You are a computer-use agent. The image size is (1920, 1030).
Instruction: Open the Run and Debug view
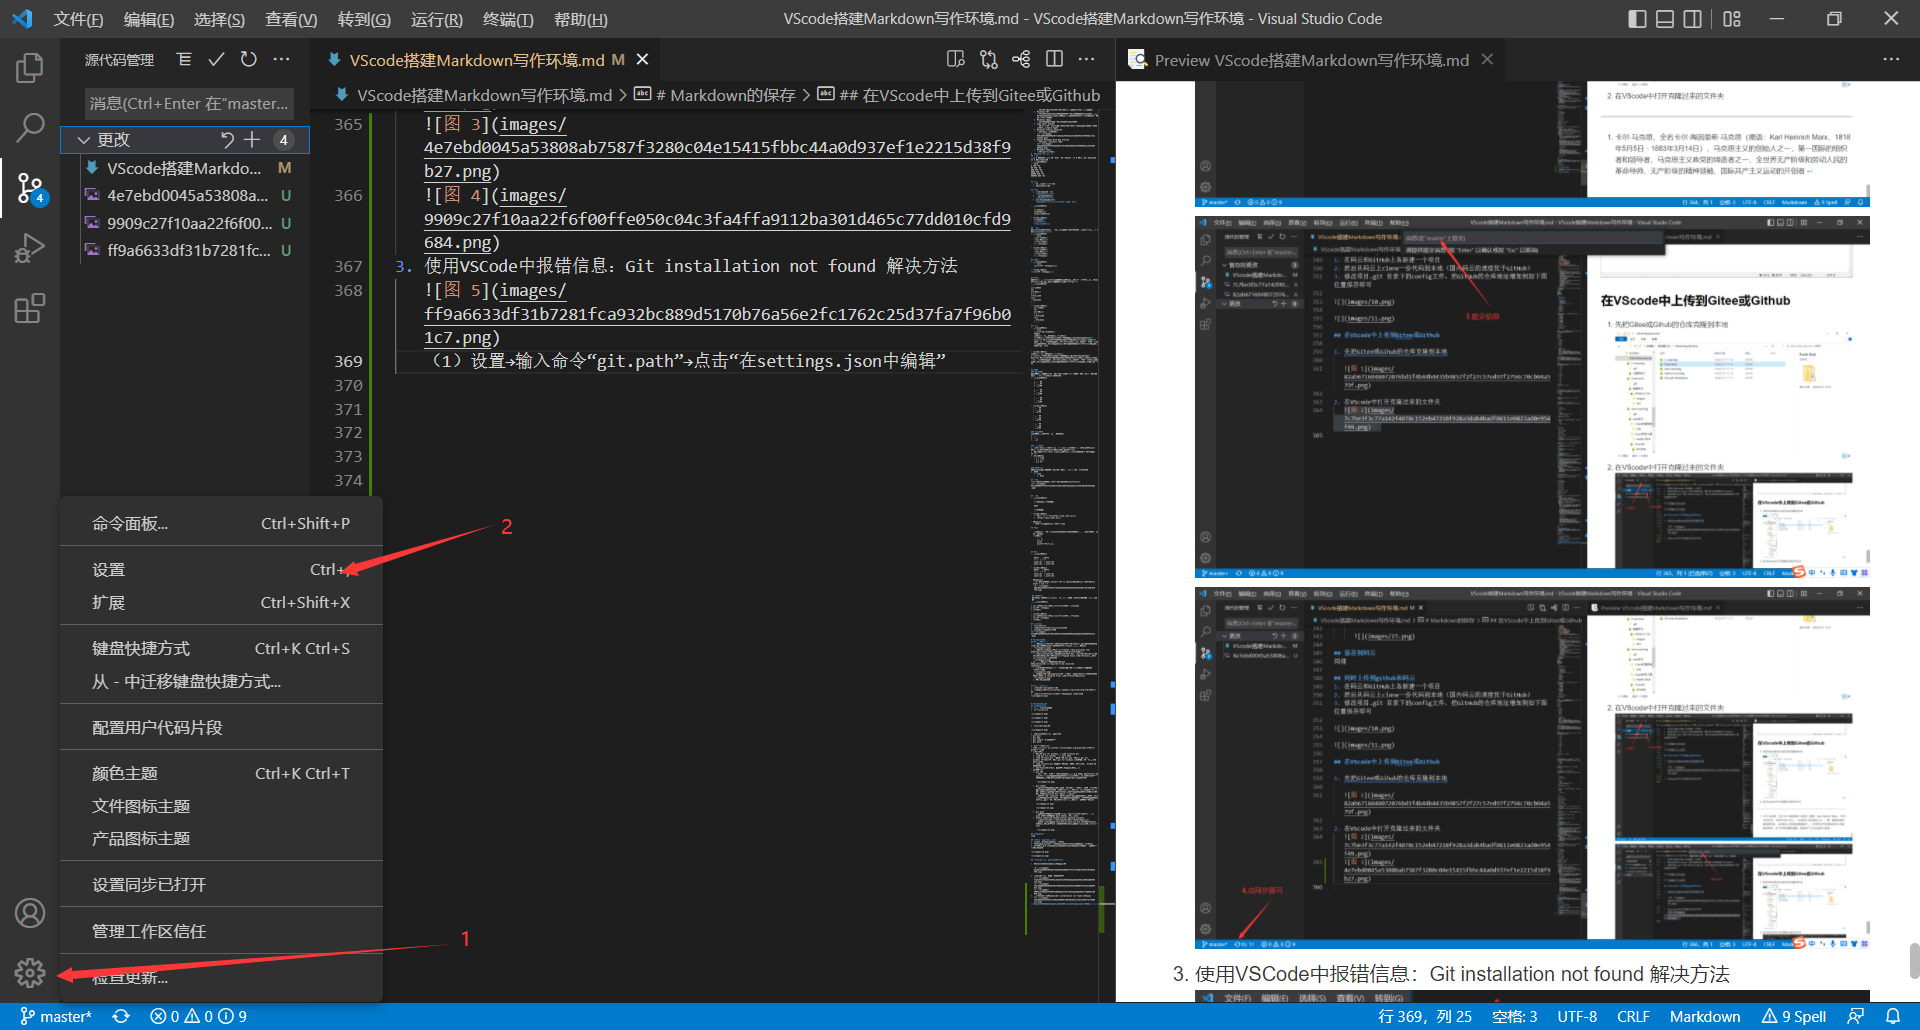click(x=30, y=247)
